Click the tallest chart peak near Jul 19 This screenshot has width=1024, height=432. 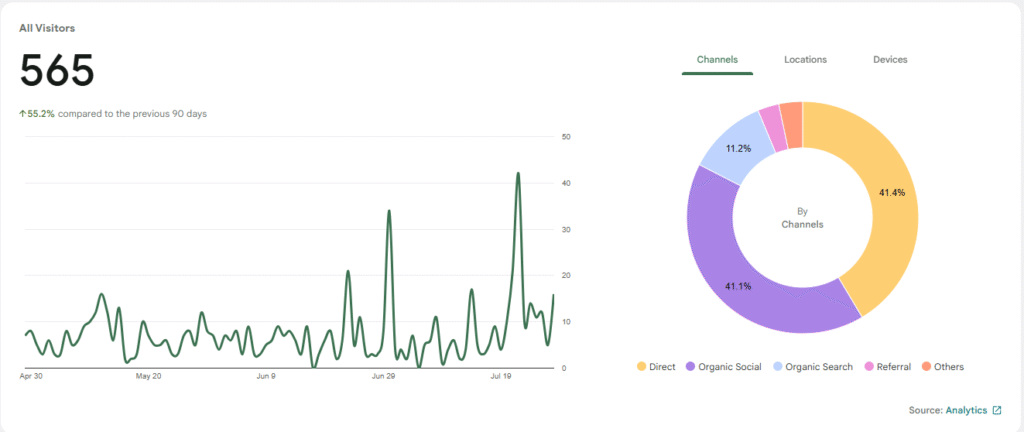point(518,175)
